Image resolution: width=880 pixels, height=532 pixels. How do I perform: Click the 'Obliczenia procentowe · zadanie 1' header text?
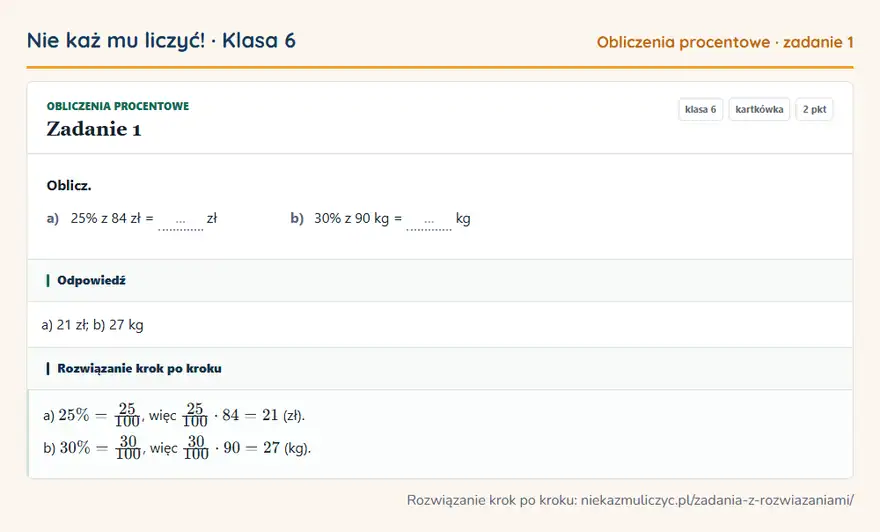click(725, 42)
